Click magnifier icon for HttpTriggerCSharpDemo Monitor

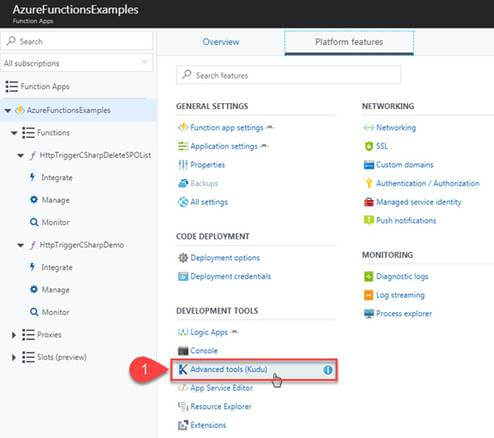[34, 312]
